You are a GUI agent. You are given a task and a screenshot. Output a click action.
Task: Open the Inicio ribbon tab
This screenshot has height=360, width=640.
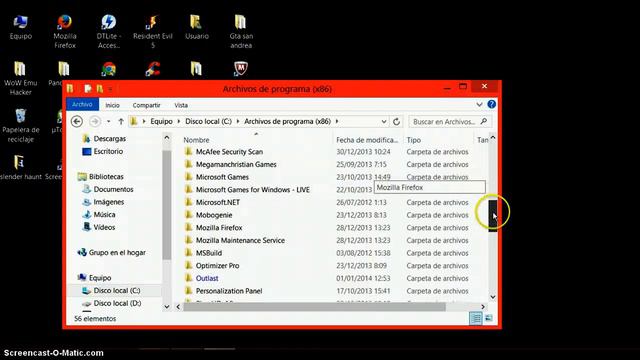point(112,105)
